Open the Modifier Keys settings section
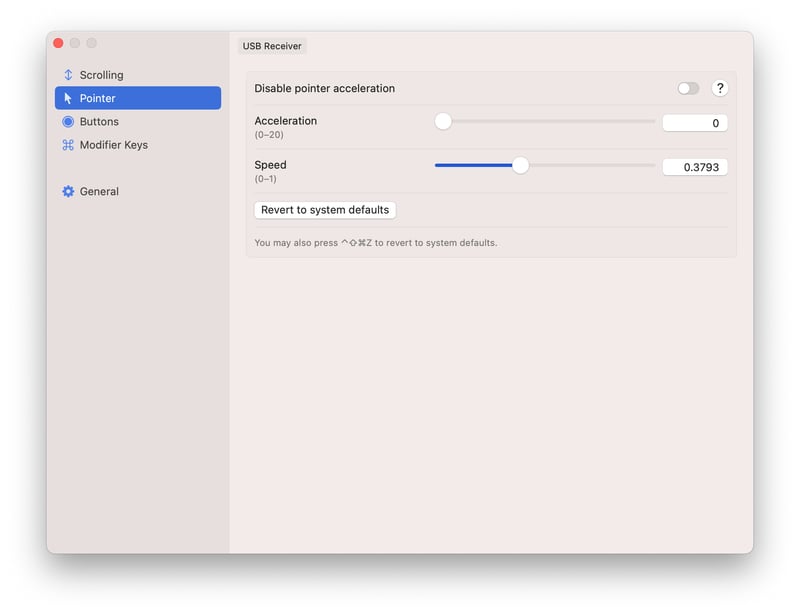 click(x=113, y=145)
